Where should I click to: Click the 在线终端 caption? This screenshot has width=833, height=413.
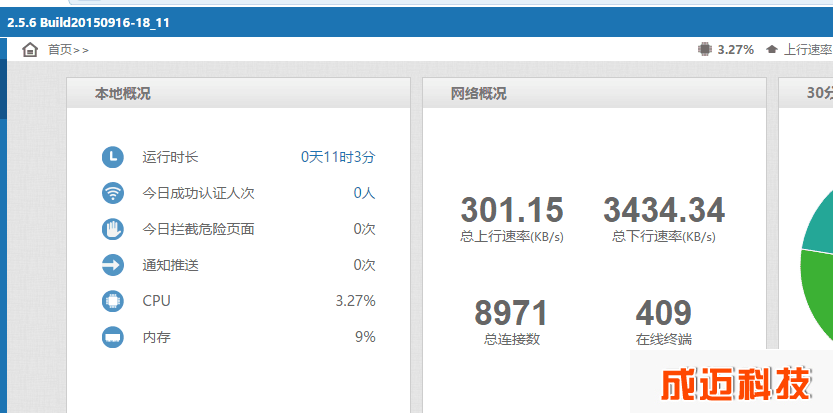point(664,340)
